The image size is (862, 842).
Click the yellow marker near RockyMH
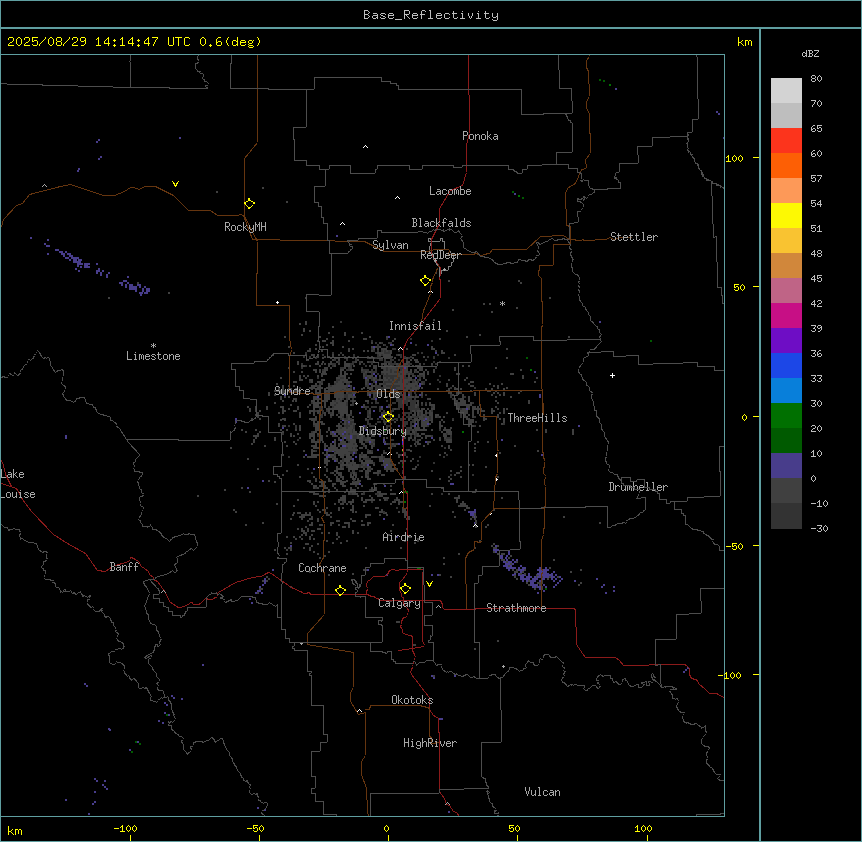tap(249, 203)
